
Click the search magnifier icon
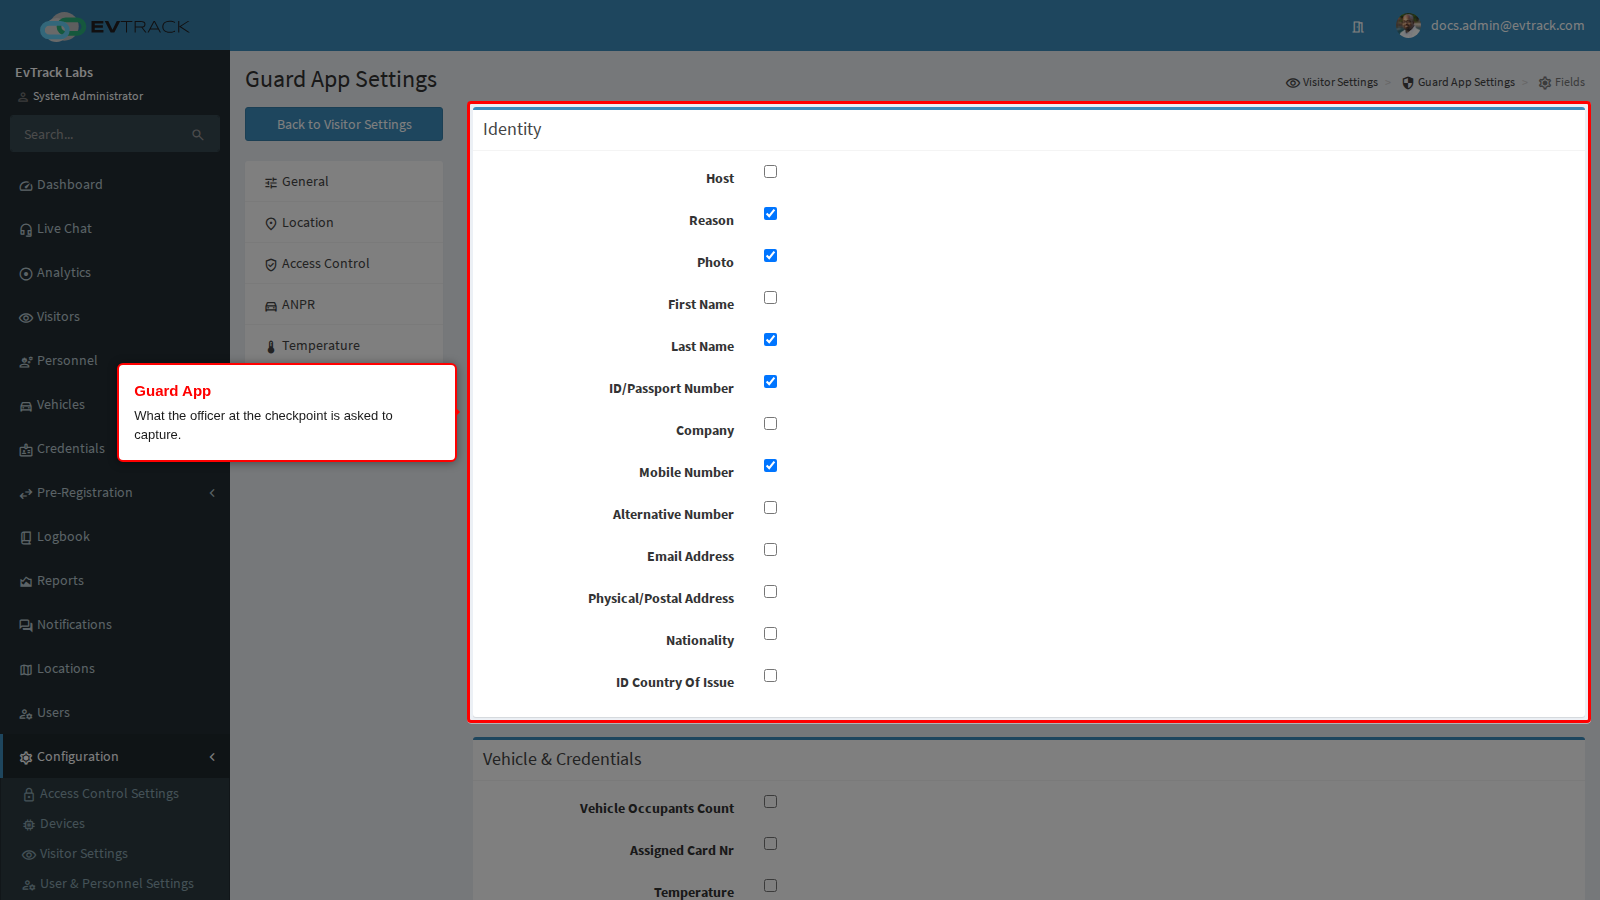pos(198,135)
